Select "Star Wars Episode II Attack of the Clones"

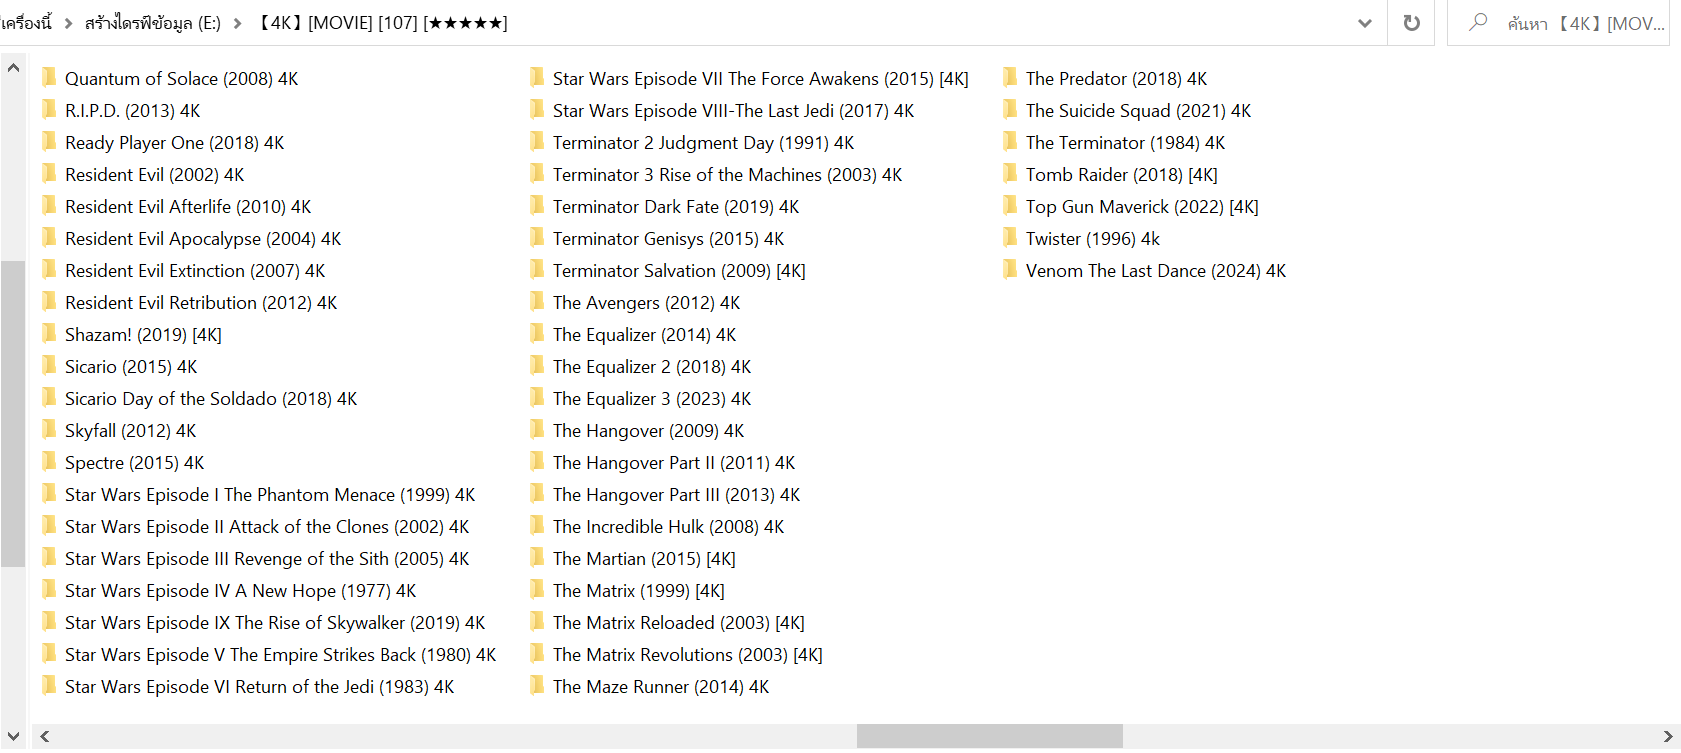click(267, 527)
